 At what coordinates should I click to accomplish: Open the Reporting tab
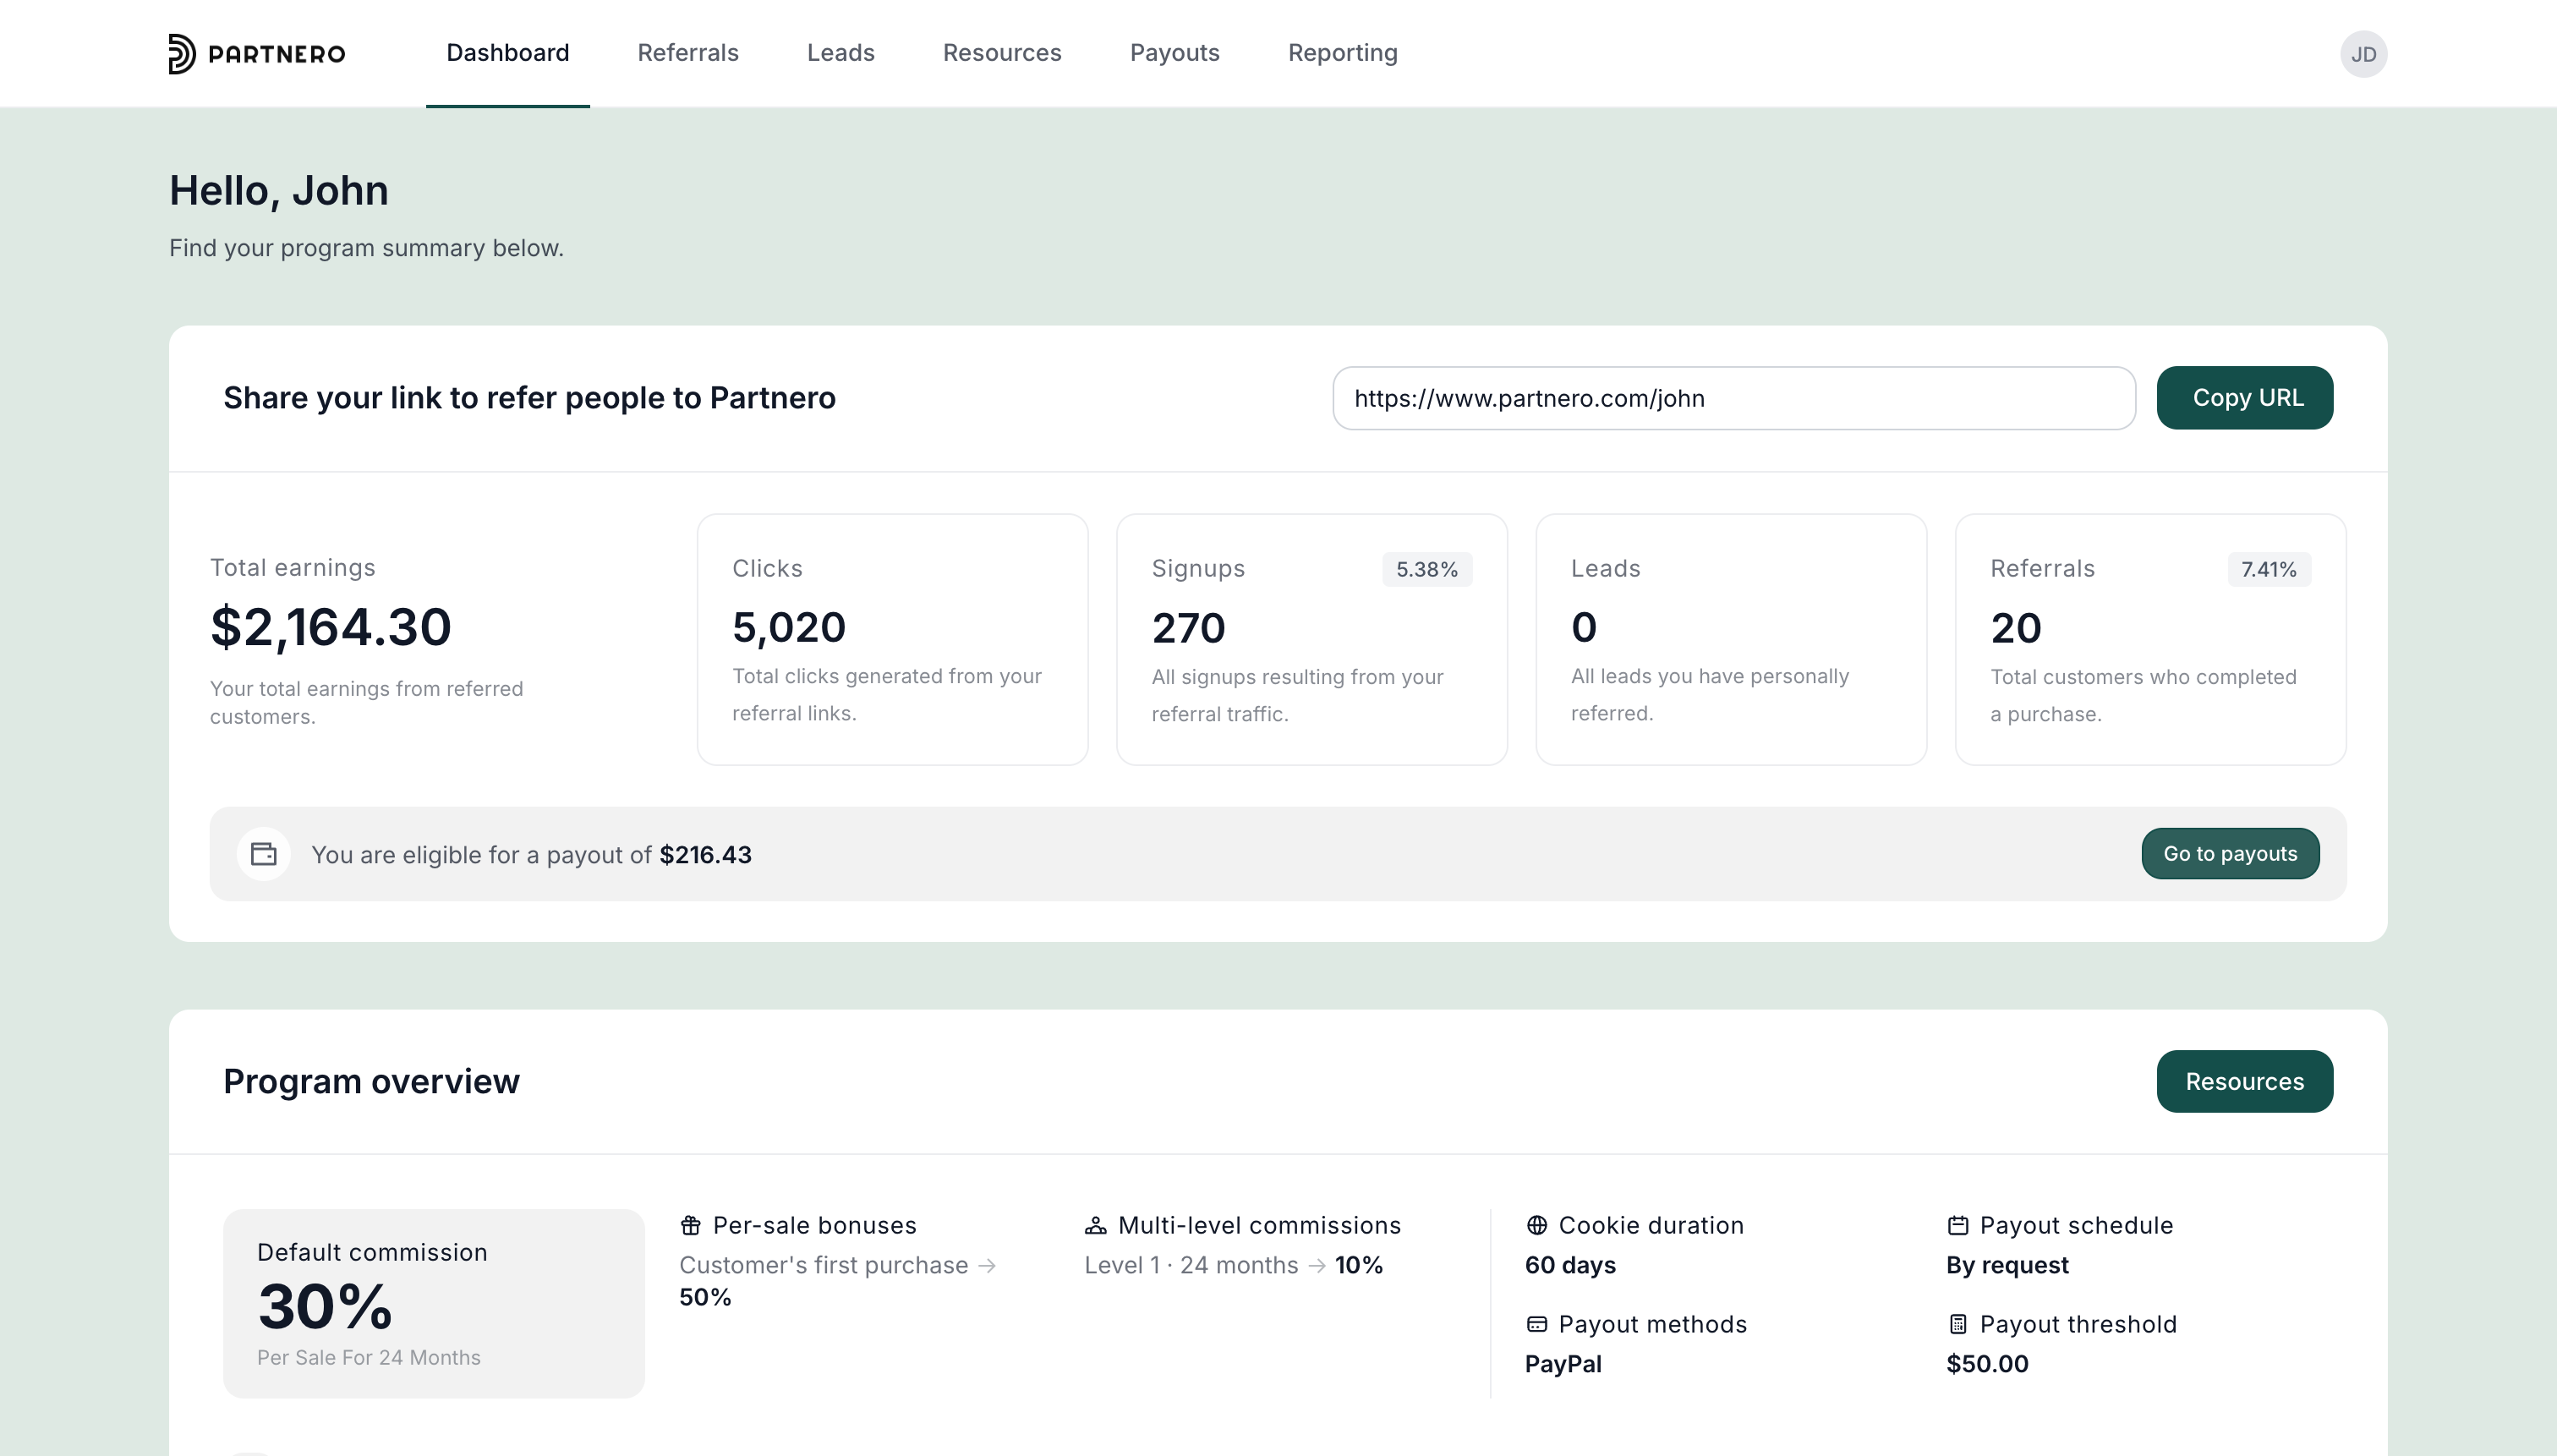pos(1342,53)
